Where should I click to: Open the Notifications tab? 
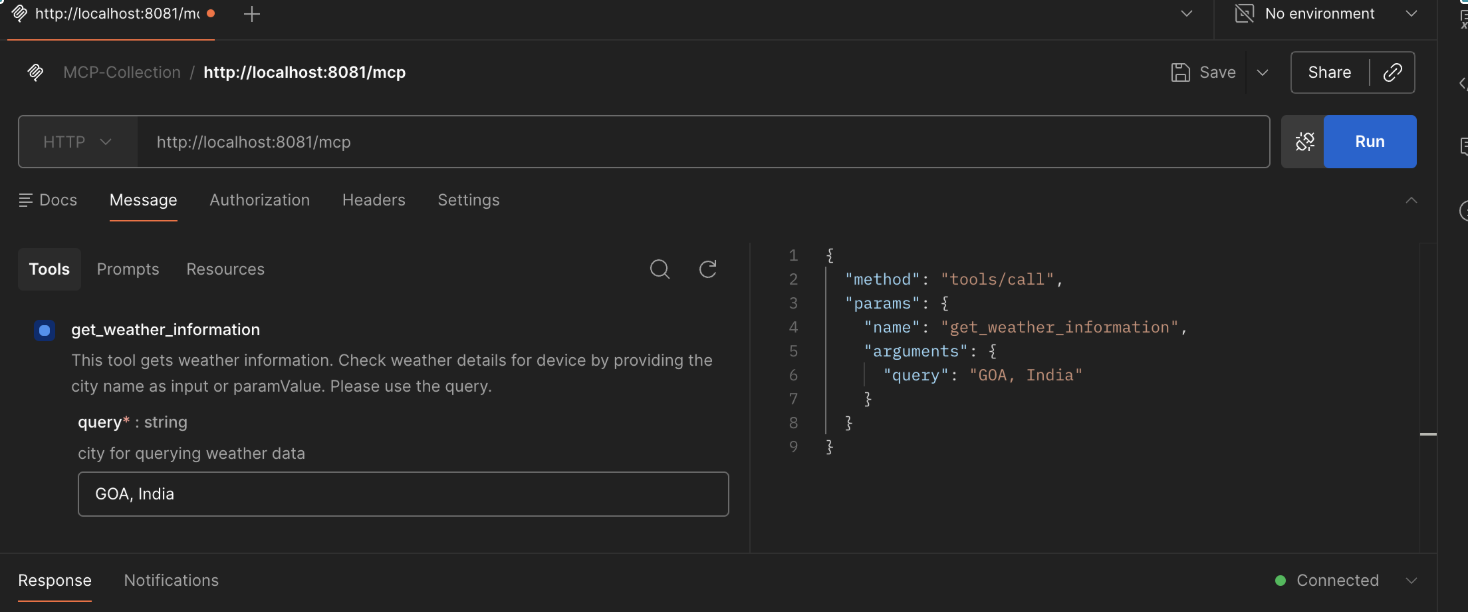(x=171, y=581)
